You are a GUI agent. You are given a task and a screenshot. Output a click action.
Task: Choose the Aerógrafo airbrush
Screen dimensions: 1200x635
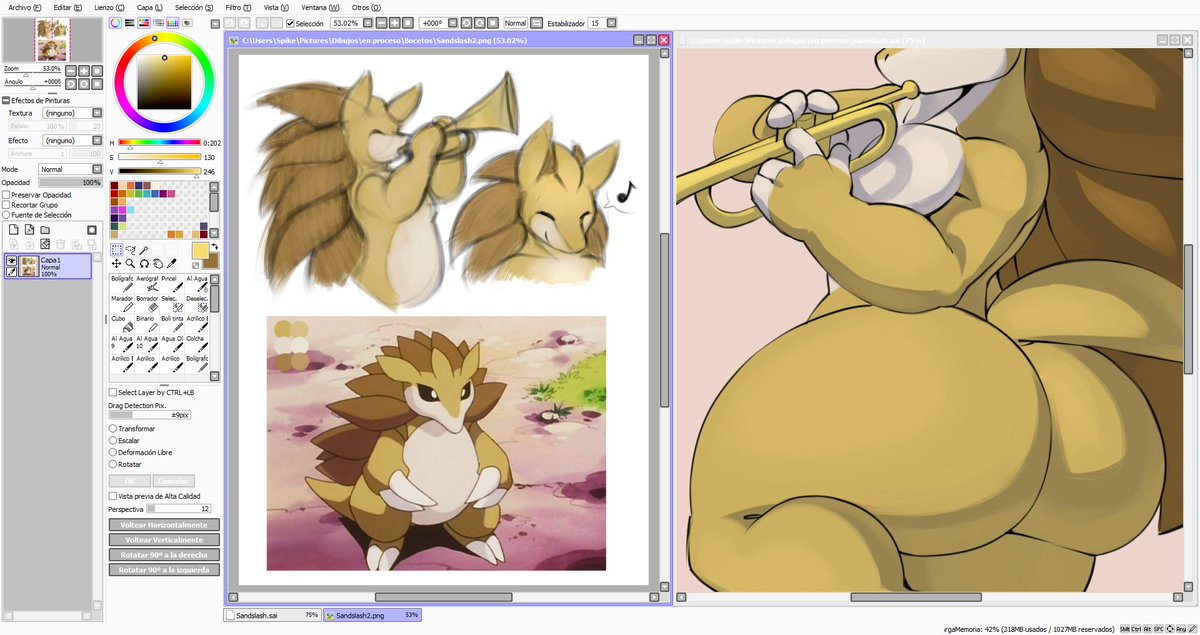147,283
